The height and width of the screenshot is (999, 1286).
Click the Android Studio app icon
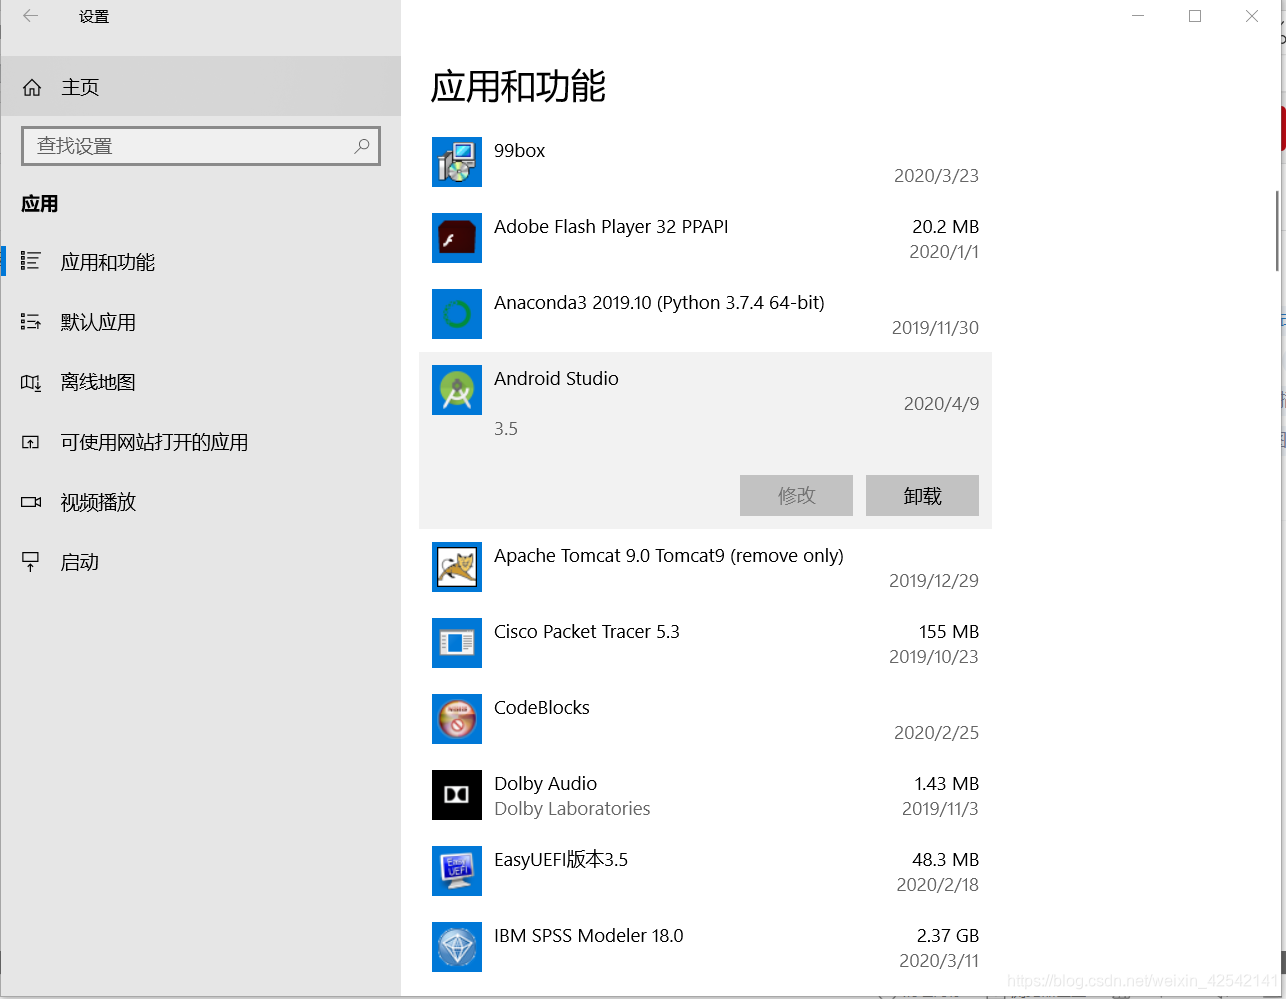(x=457, y=390)
